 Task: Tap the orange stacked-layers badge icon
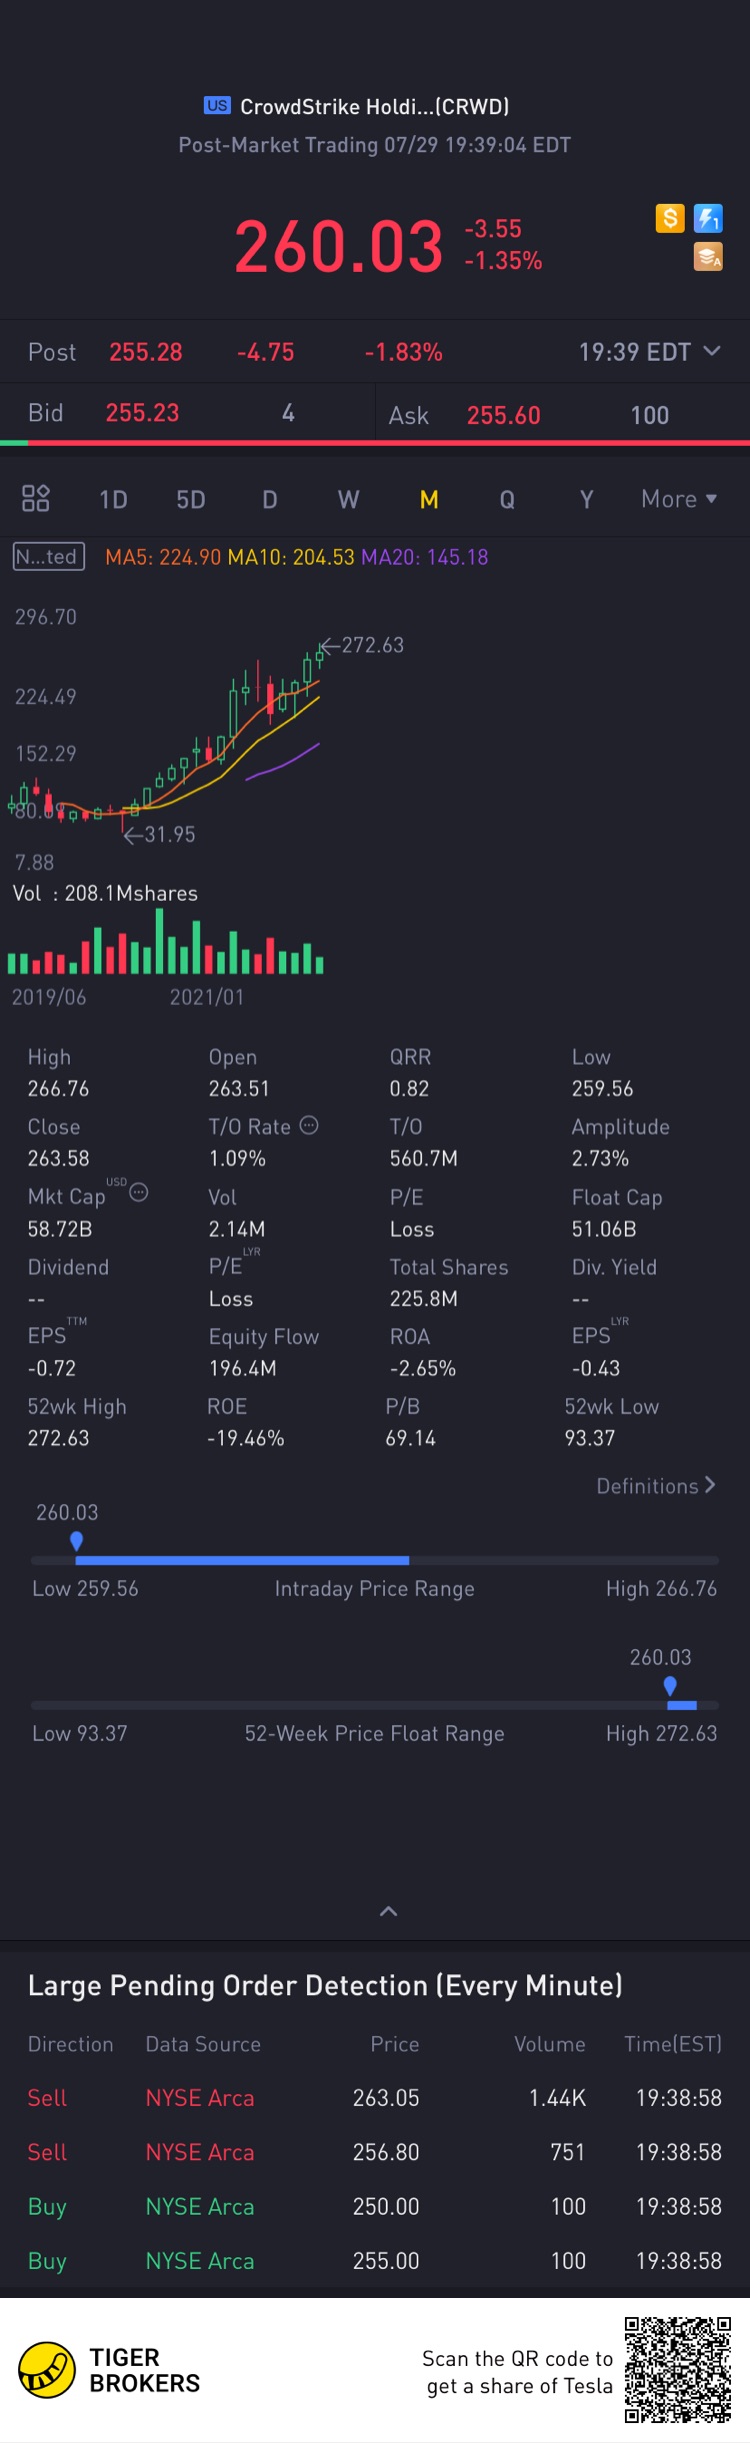coord(708,257)
